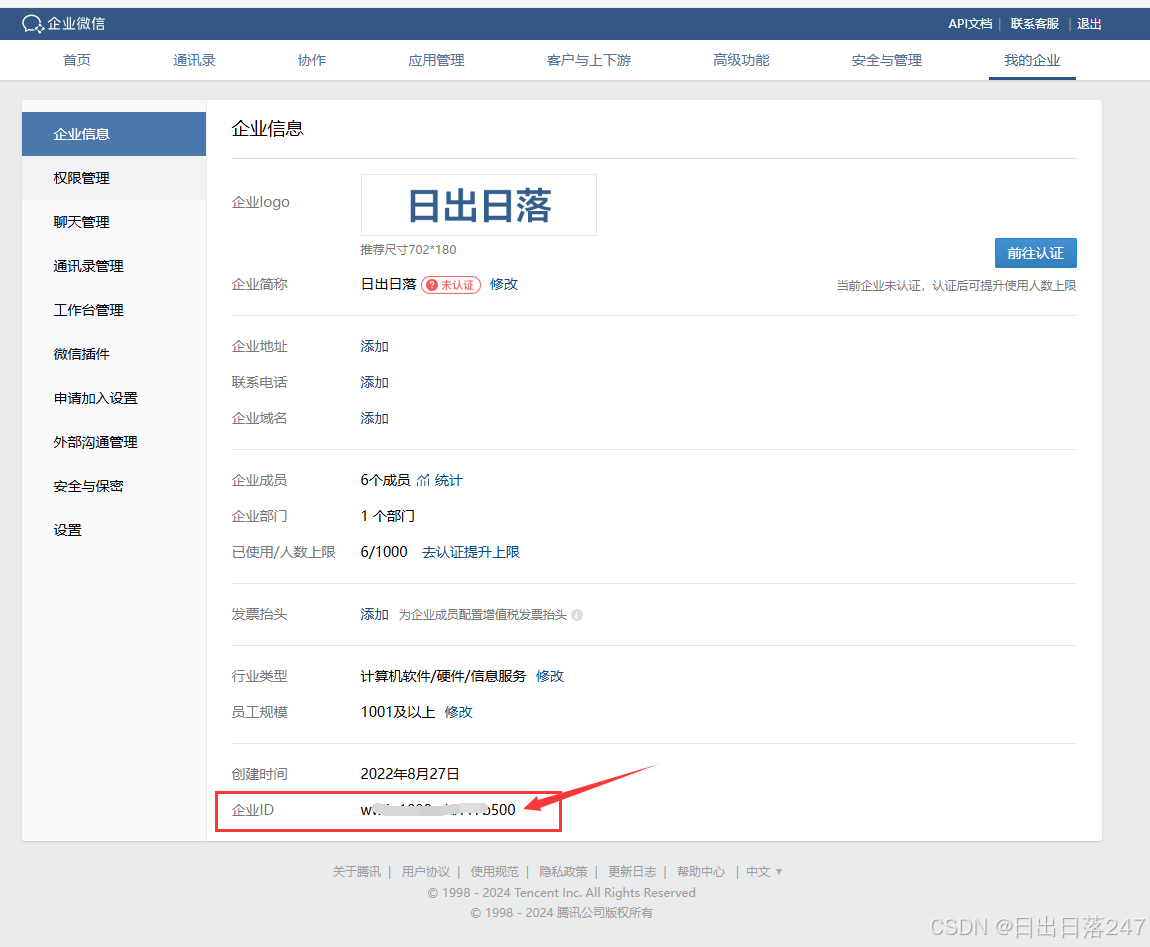
Task: Click 退出 to log out
Action: pos(1089,23)
